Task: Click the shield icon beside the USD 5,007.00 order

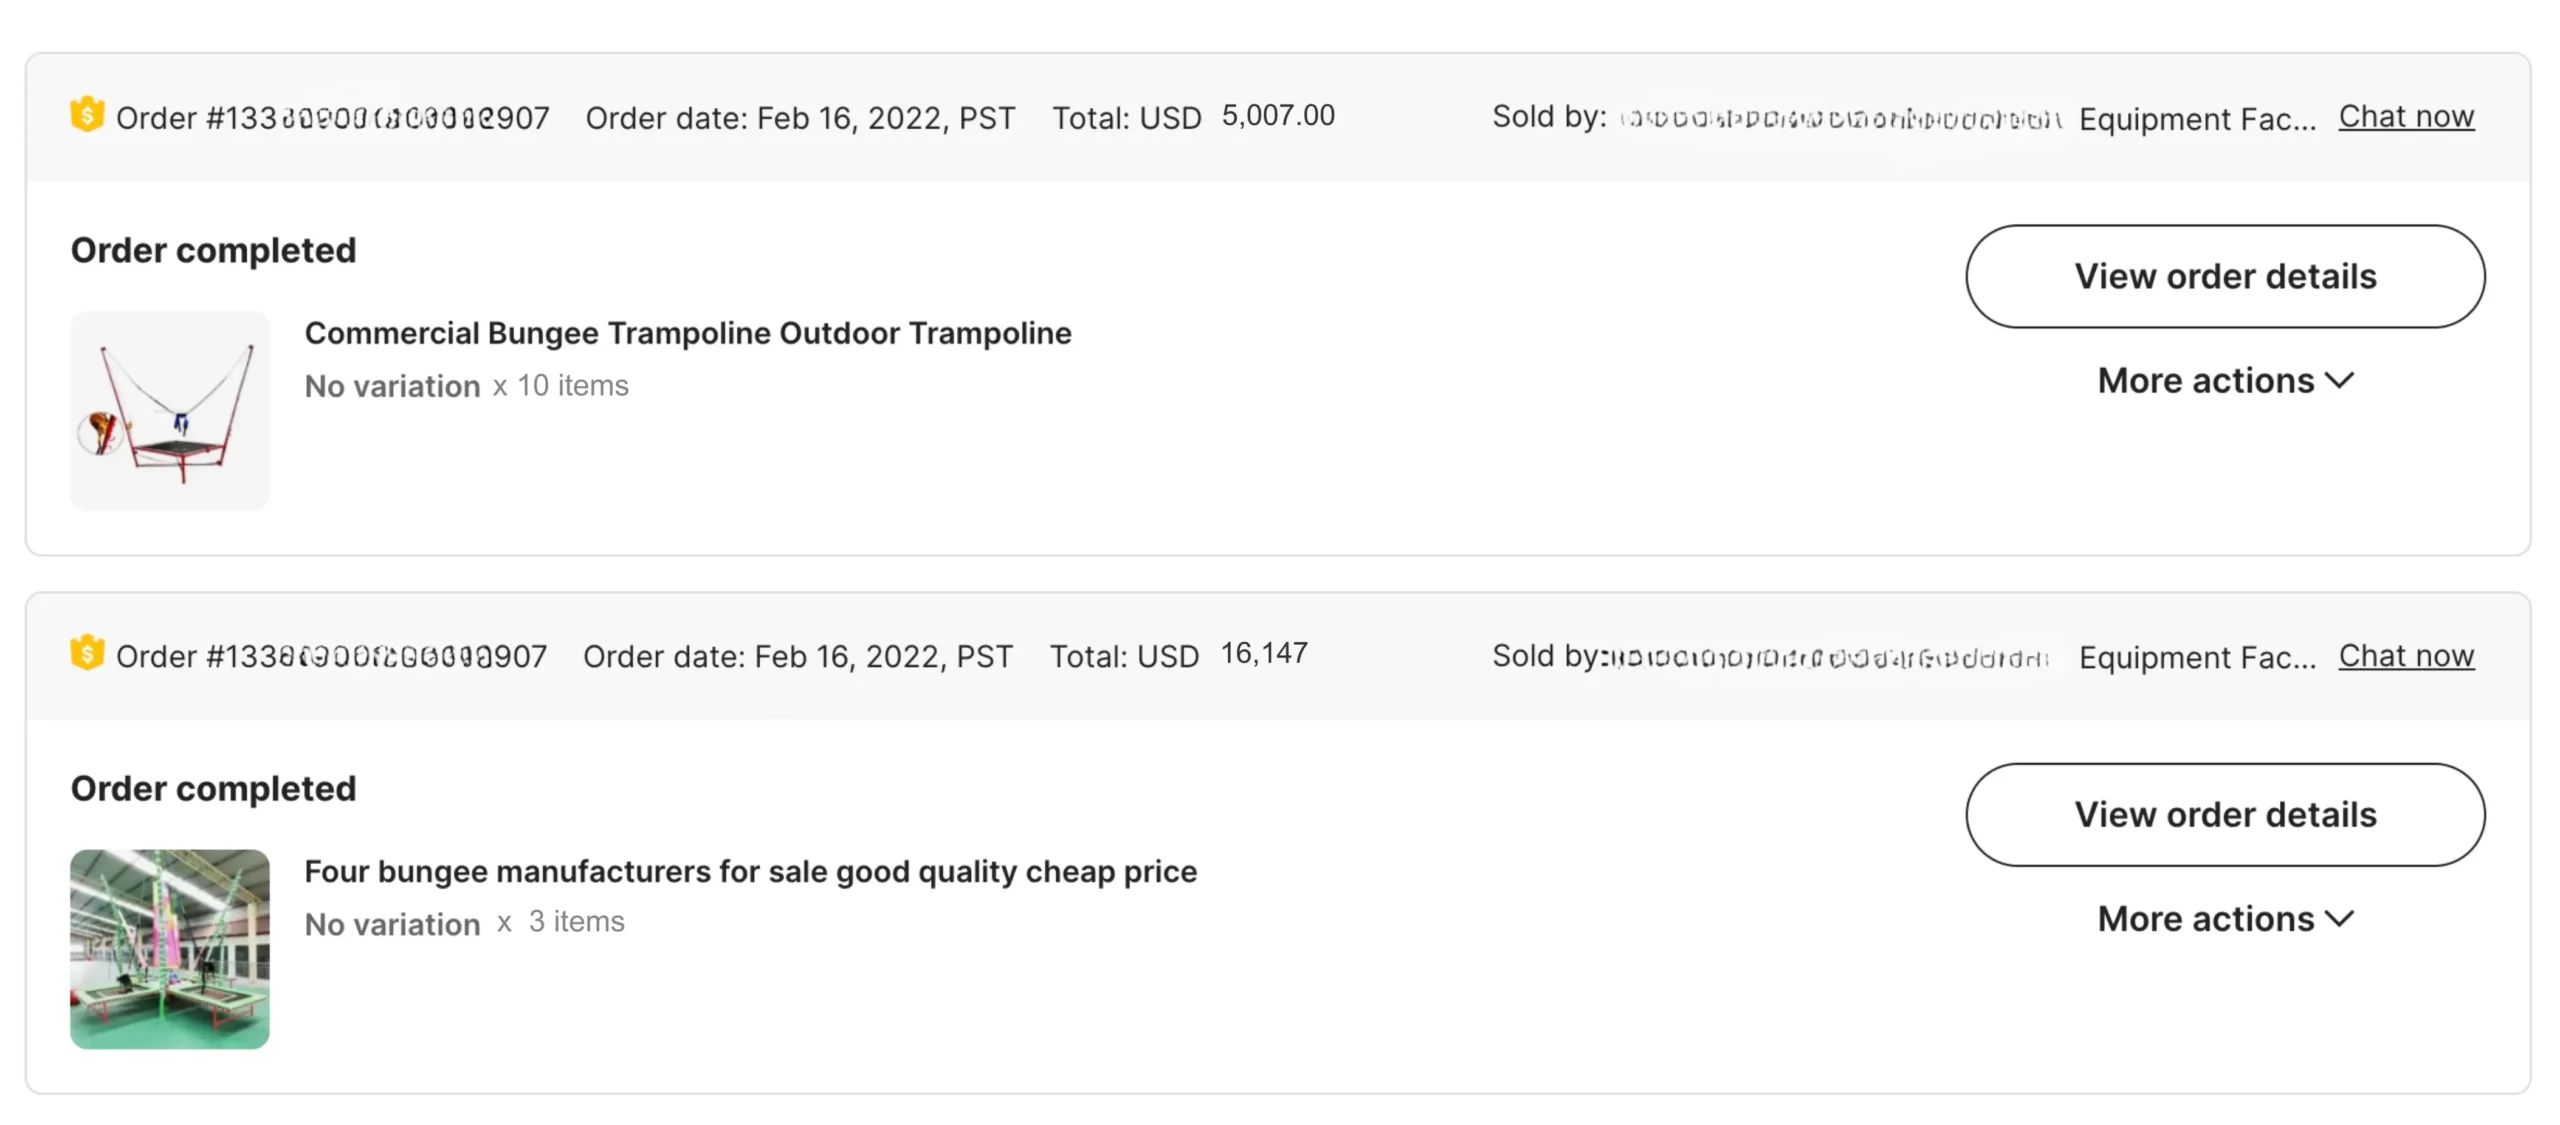Action: click(87, 114)
